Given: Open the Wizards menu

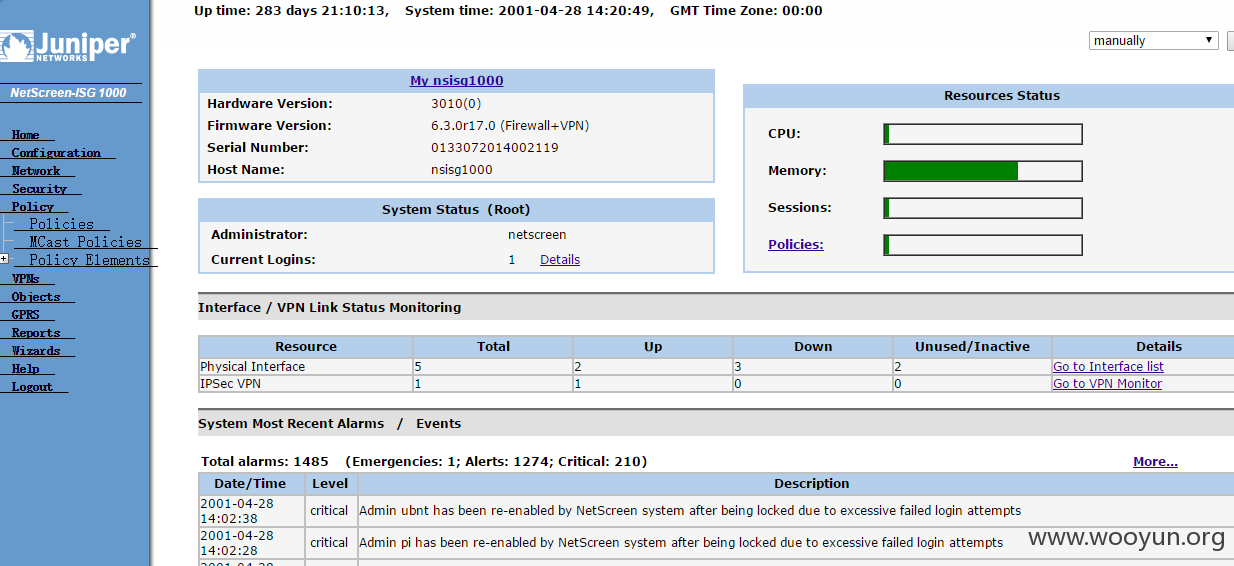Looking at the screenshot, I should coord(36,351).
